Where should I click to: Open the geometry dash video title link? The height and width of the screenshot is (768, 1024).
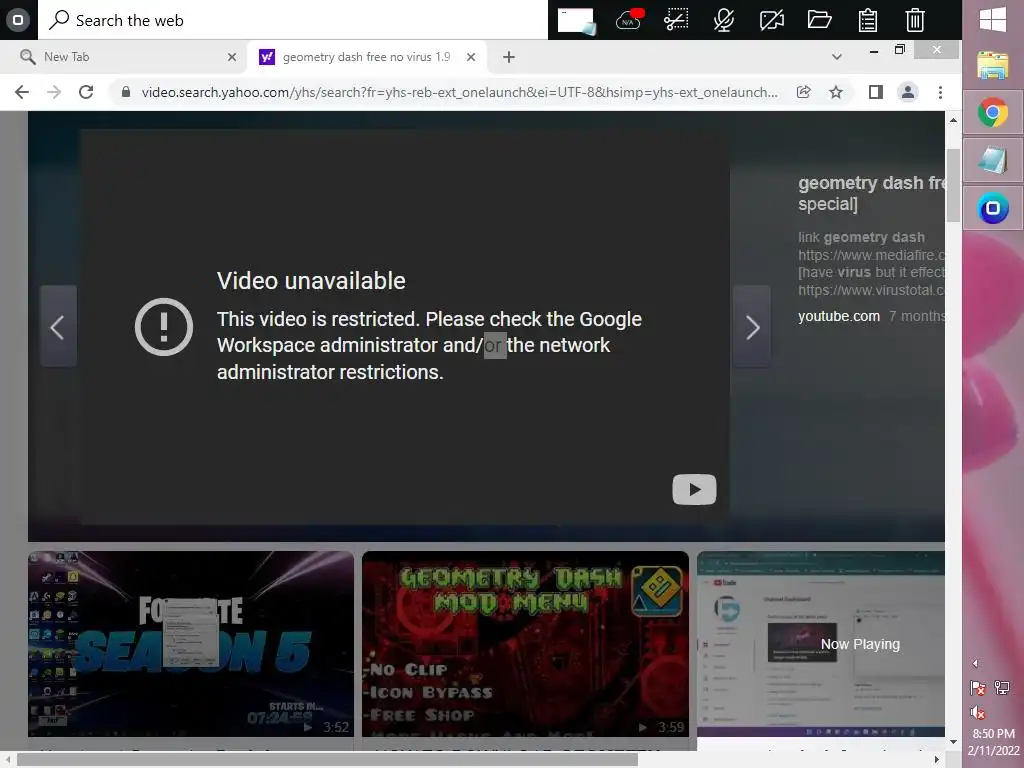[871, 193]
